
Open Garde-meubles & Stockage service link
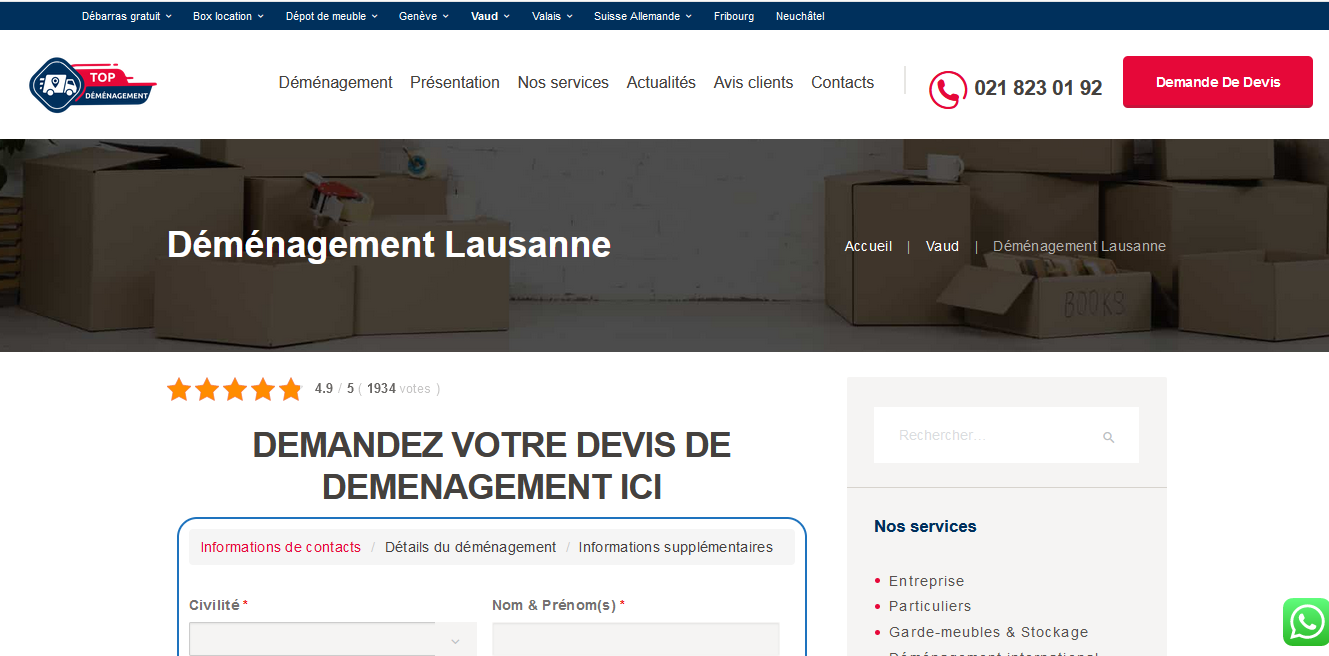coord(988,632)
